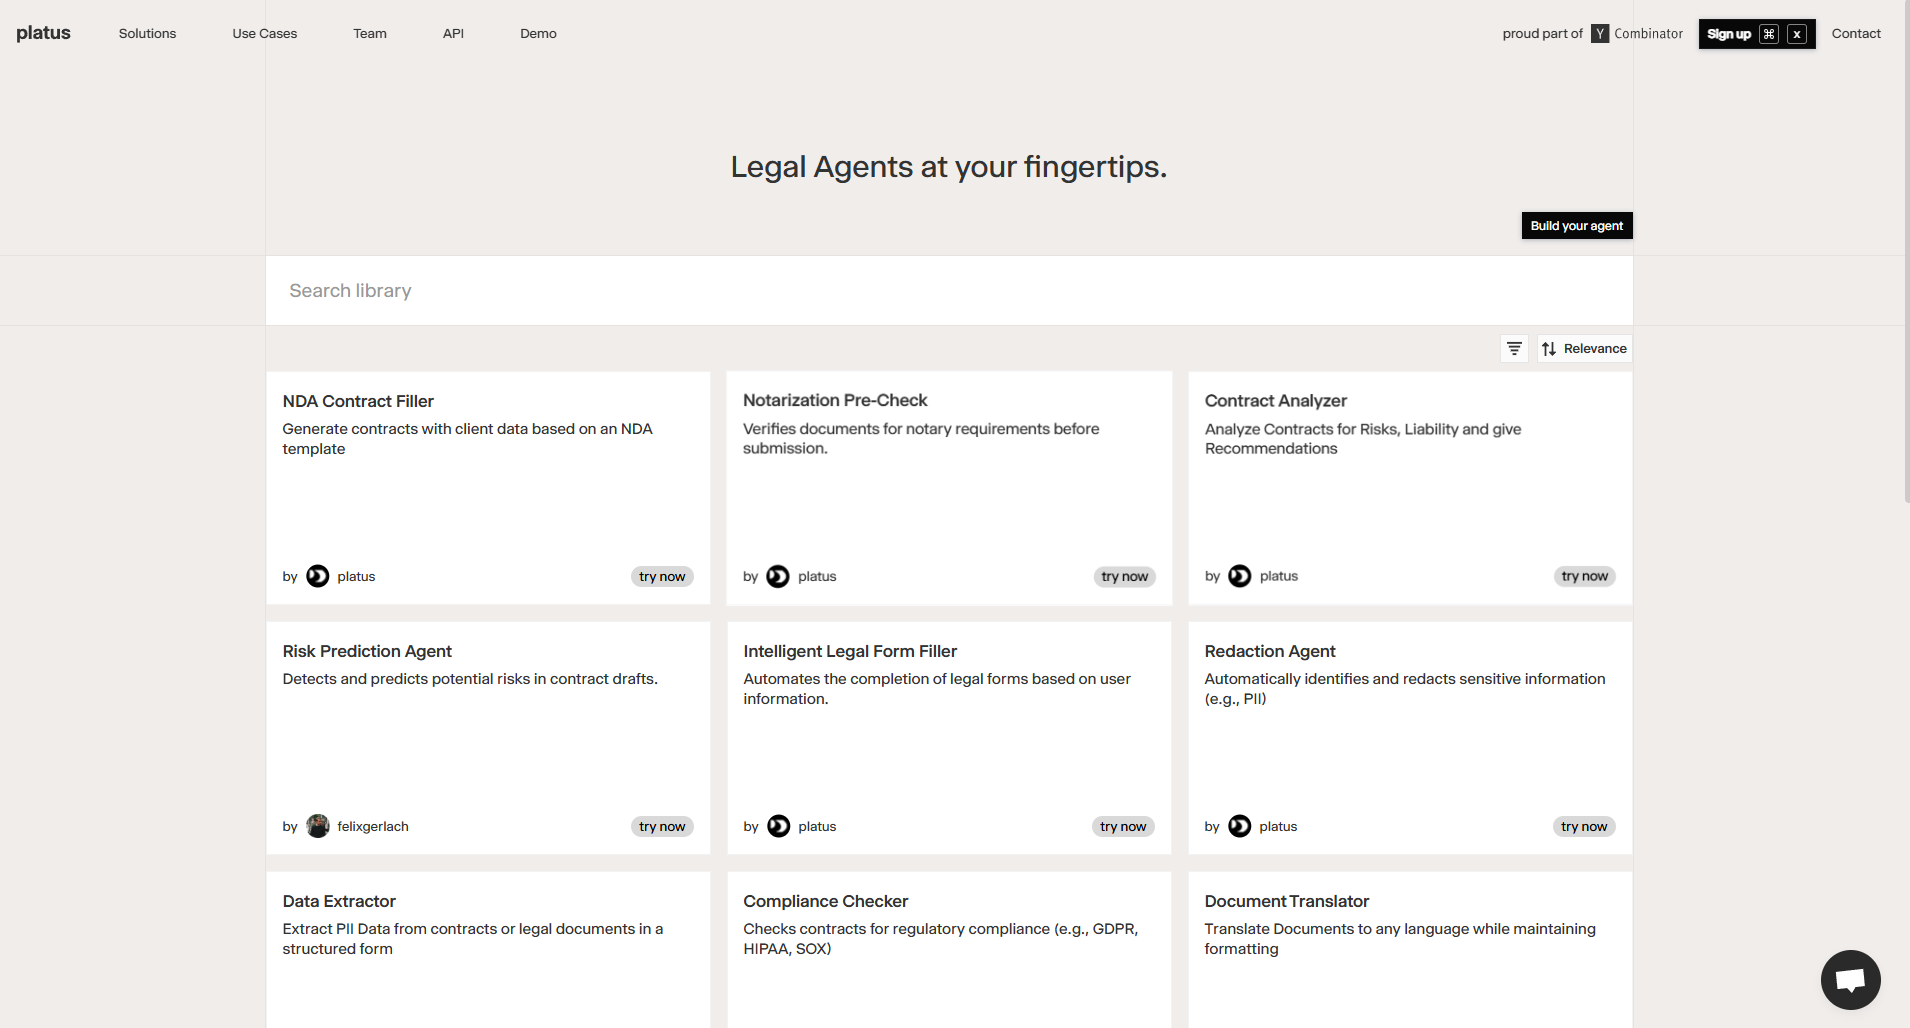The image size is (1910, 1028).
Task: Click the platus author icon on Redaction Agent
Action: click(1239, 826)
